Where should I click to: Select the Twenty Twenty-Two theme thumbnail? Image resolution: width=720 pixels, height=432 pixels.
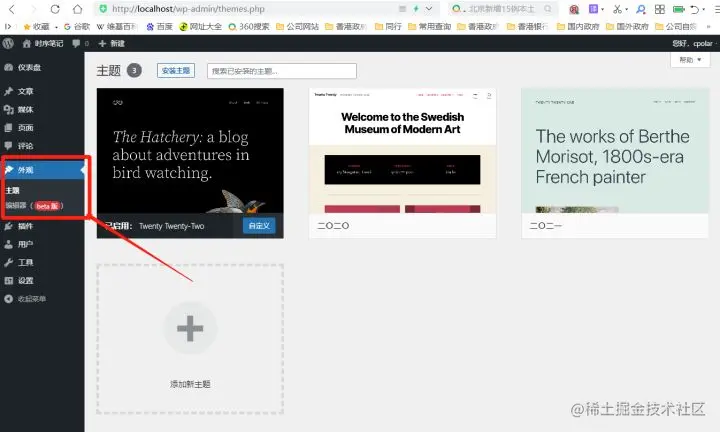click(190, 151)
